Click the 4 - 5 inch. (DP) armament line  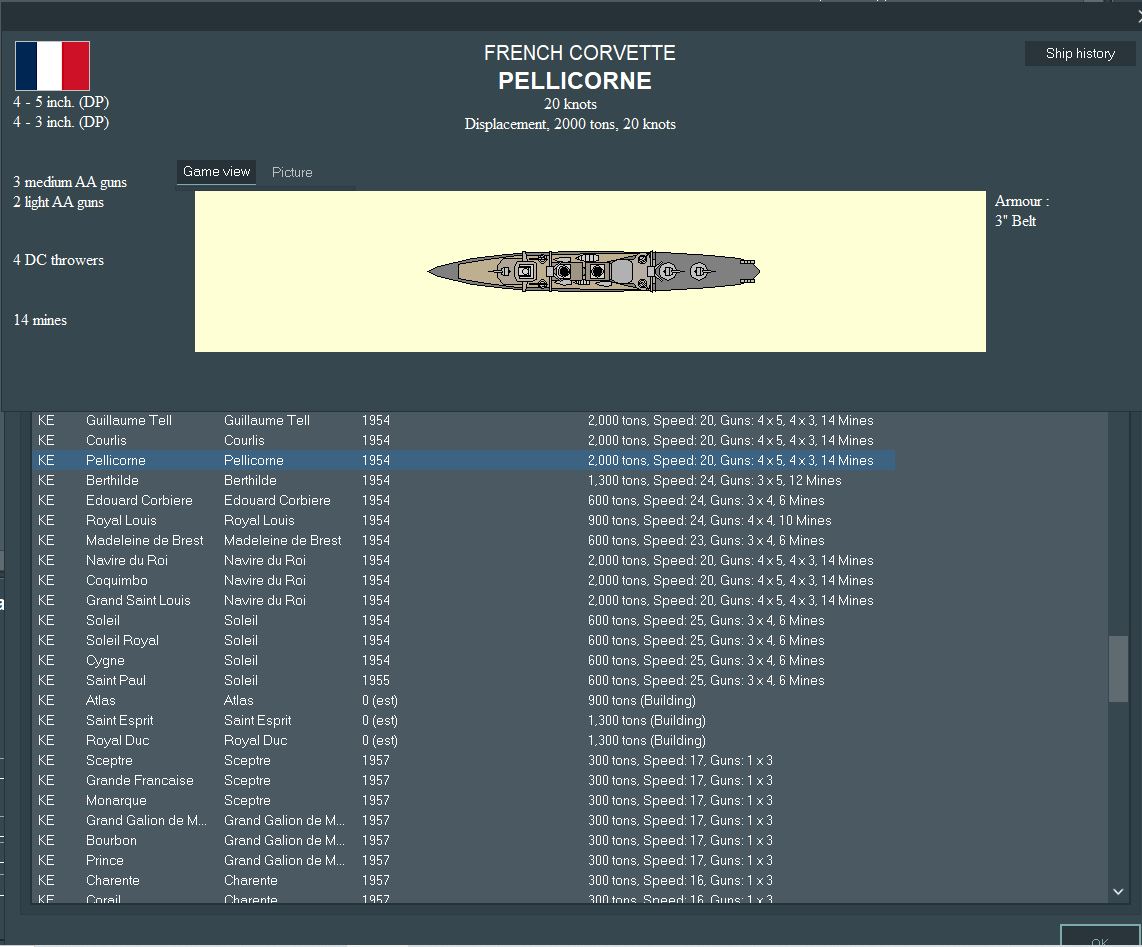point(61,102)
